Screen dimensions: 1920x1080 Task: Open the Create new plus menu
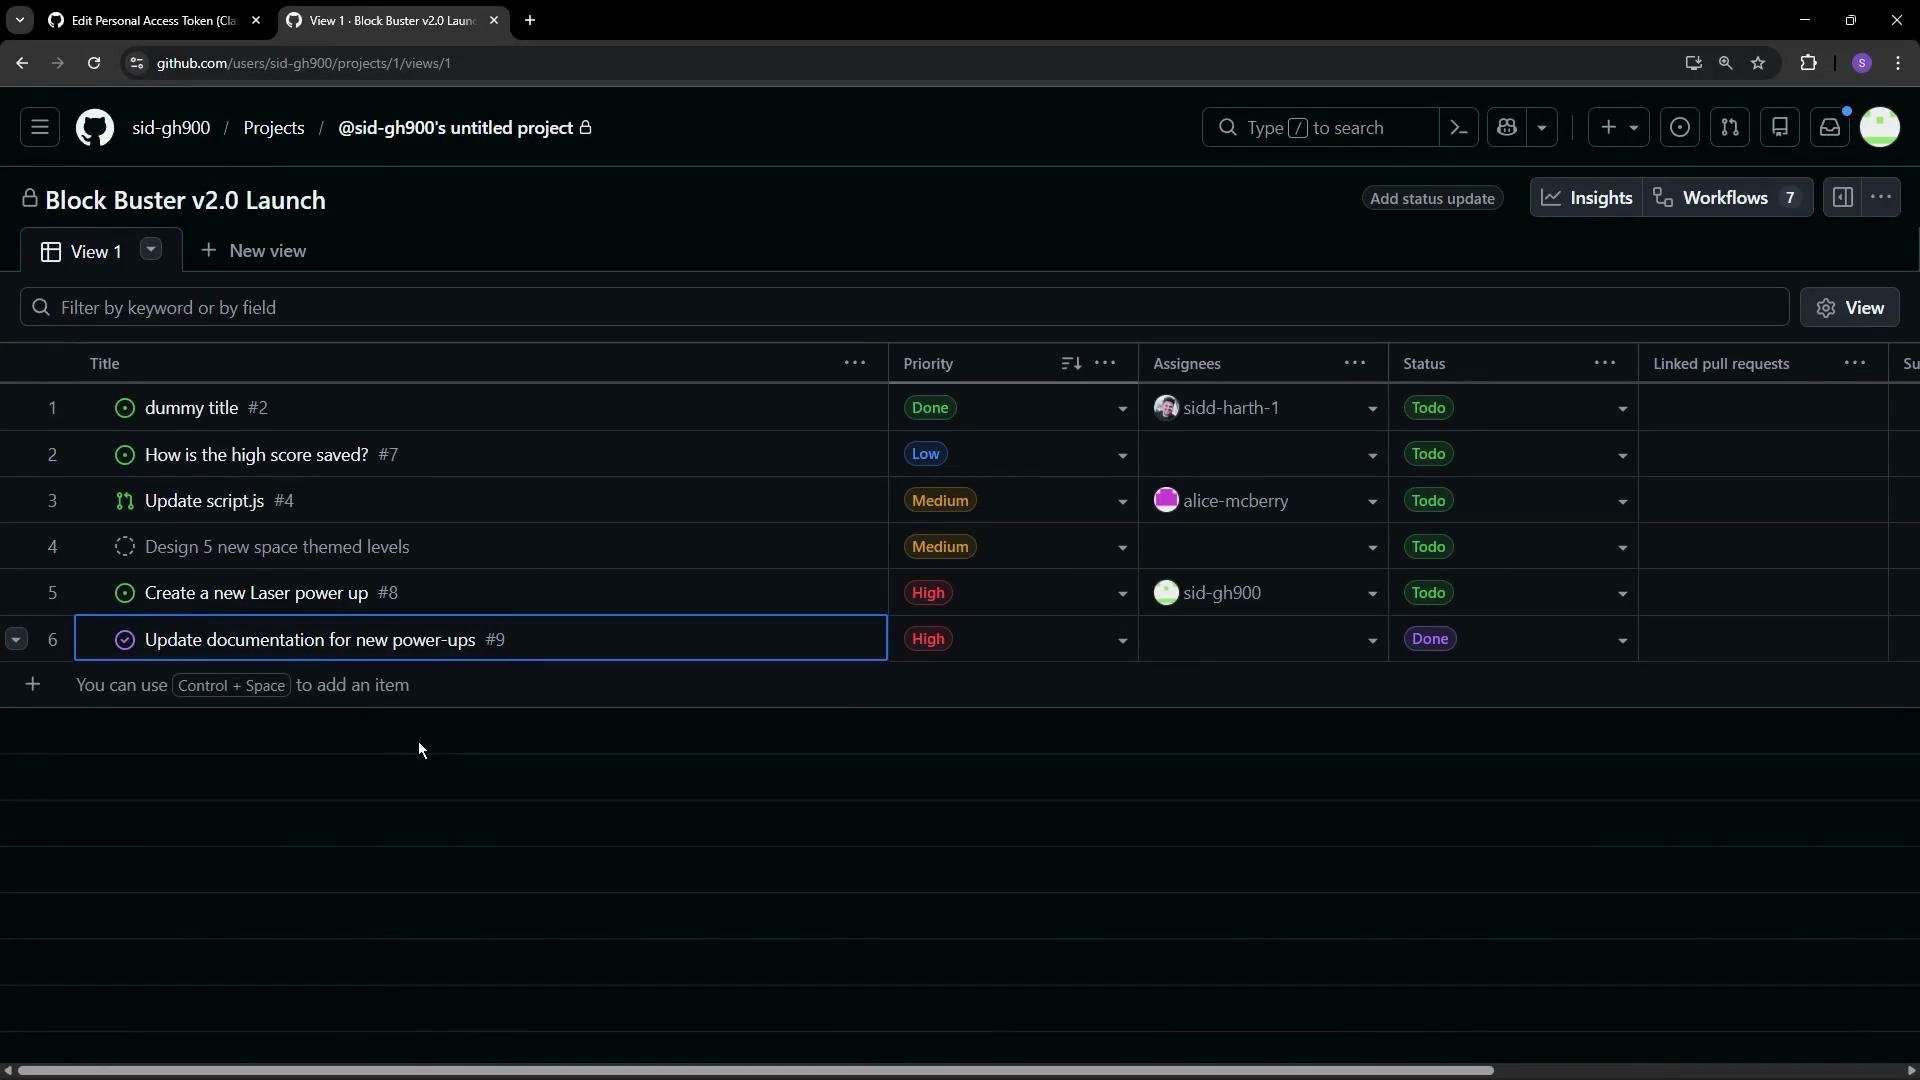1619,128
